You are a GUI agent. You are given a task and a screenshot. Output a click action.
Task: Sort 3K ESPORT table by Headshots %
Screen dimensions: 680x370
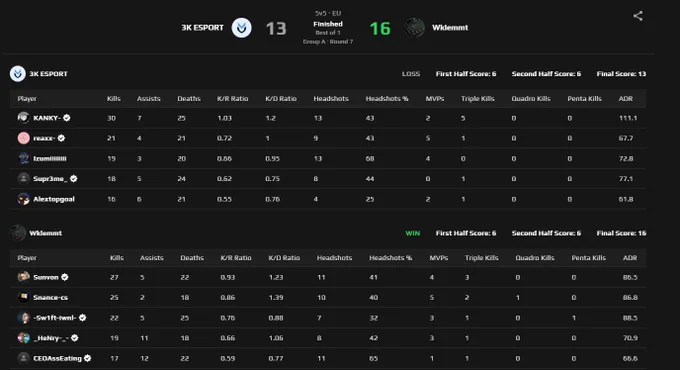point(386,98)
